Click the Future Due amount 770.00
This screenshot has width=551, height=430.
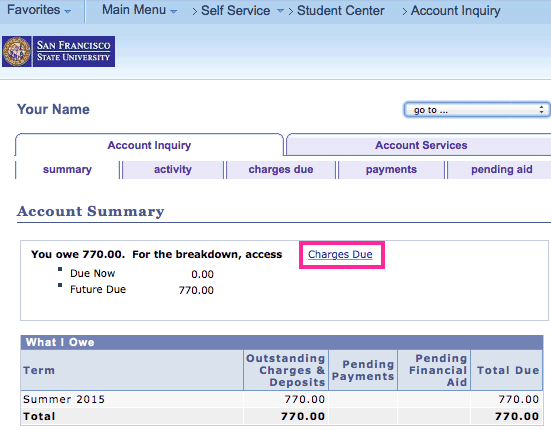[196, 290]
